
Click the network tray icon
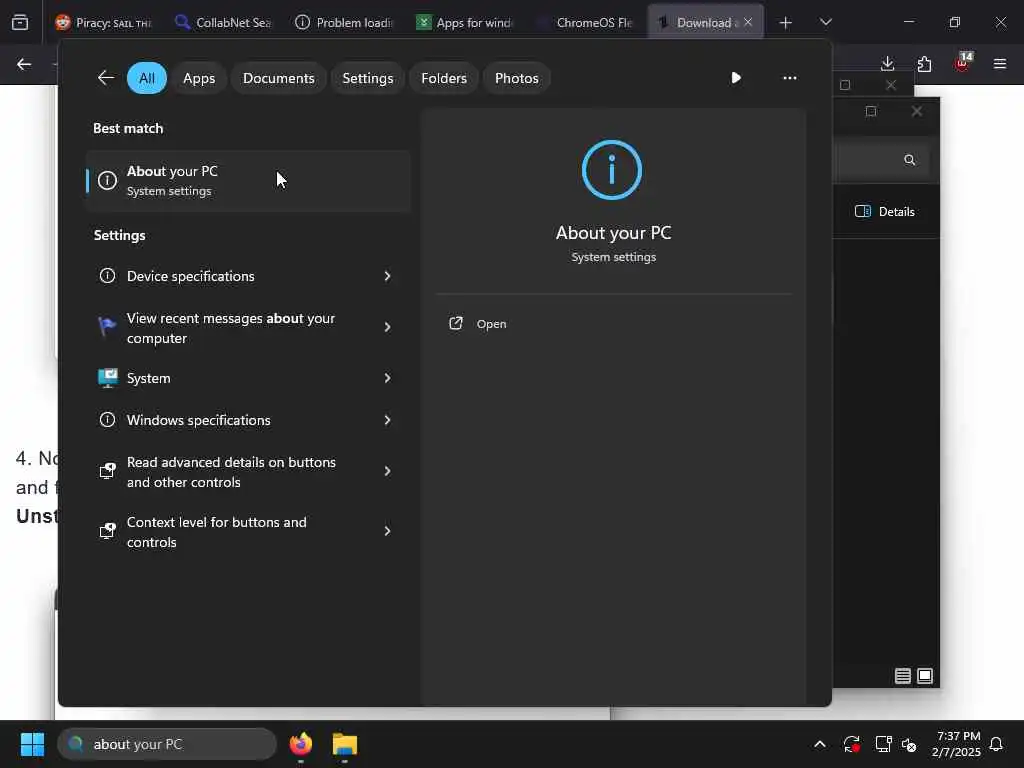coord(883,744)
